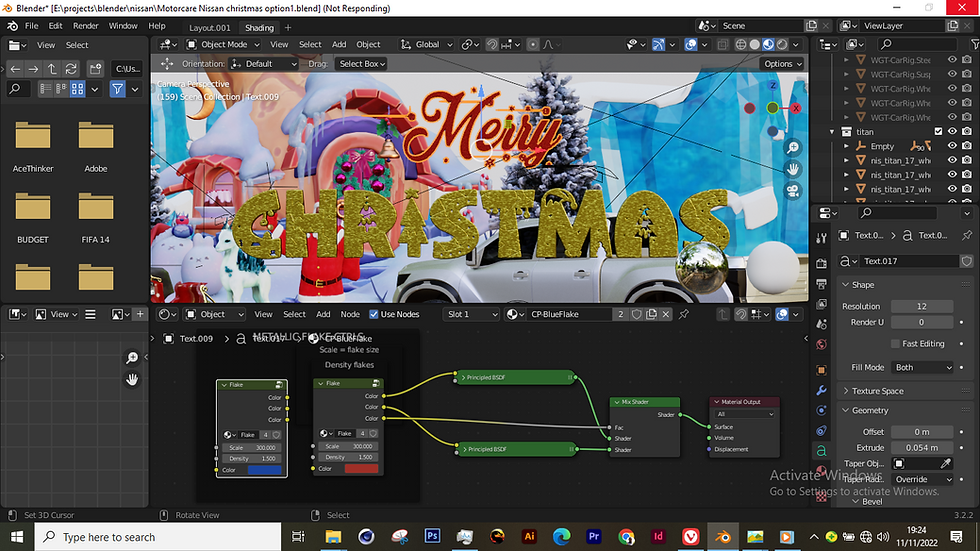Click the file browser filter funnel icon
Viewport: 980px width, 551px height.
point(117,89)
